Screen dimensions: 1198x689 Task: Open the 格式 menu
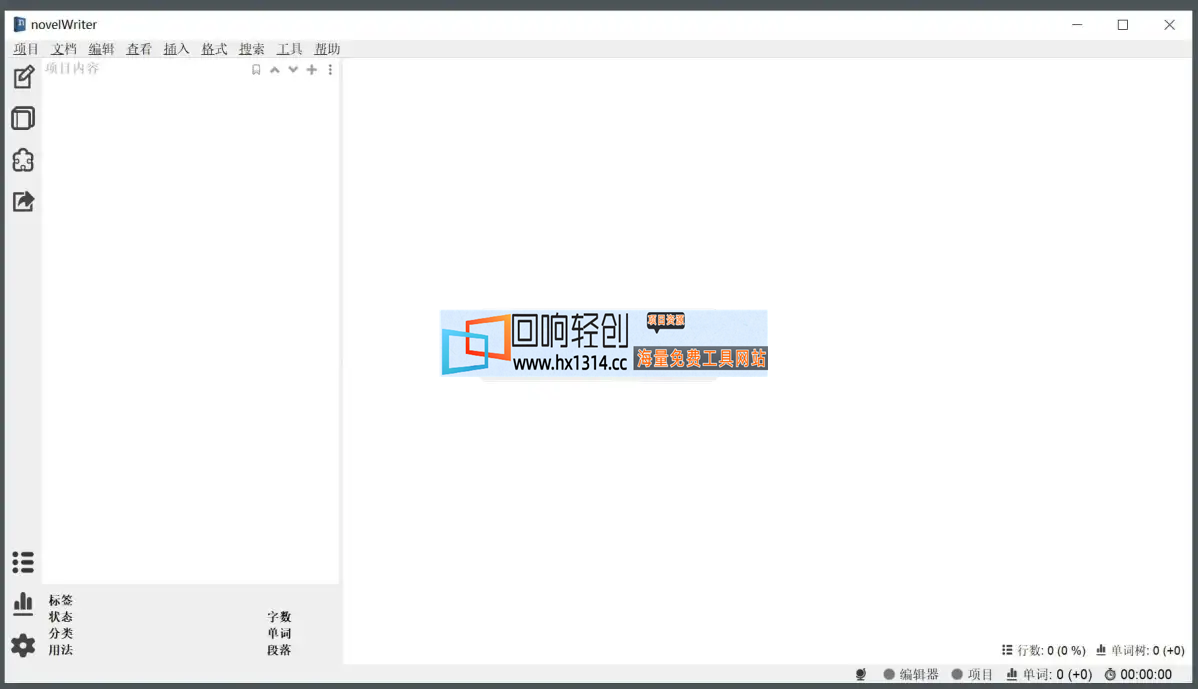[x=214, y=49]
